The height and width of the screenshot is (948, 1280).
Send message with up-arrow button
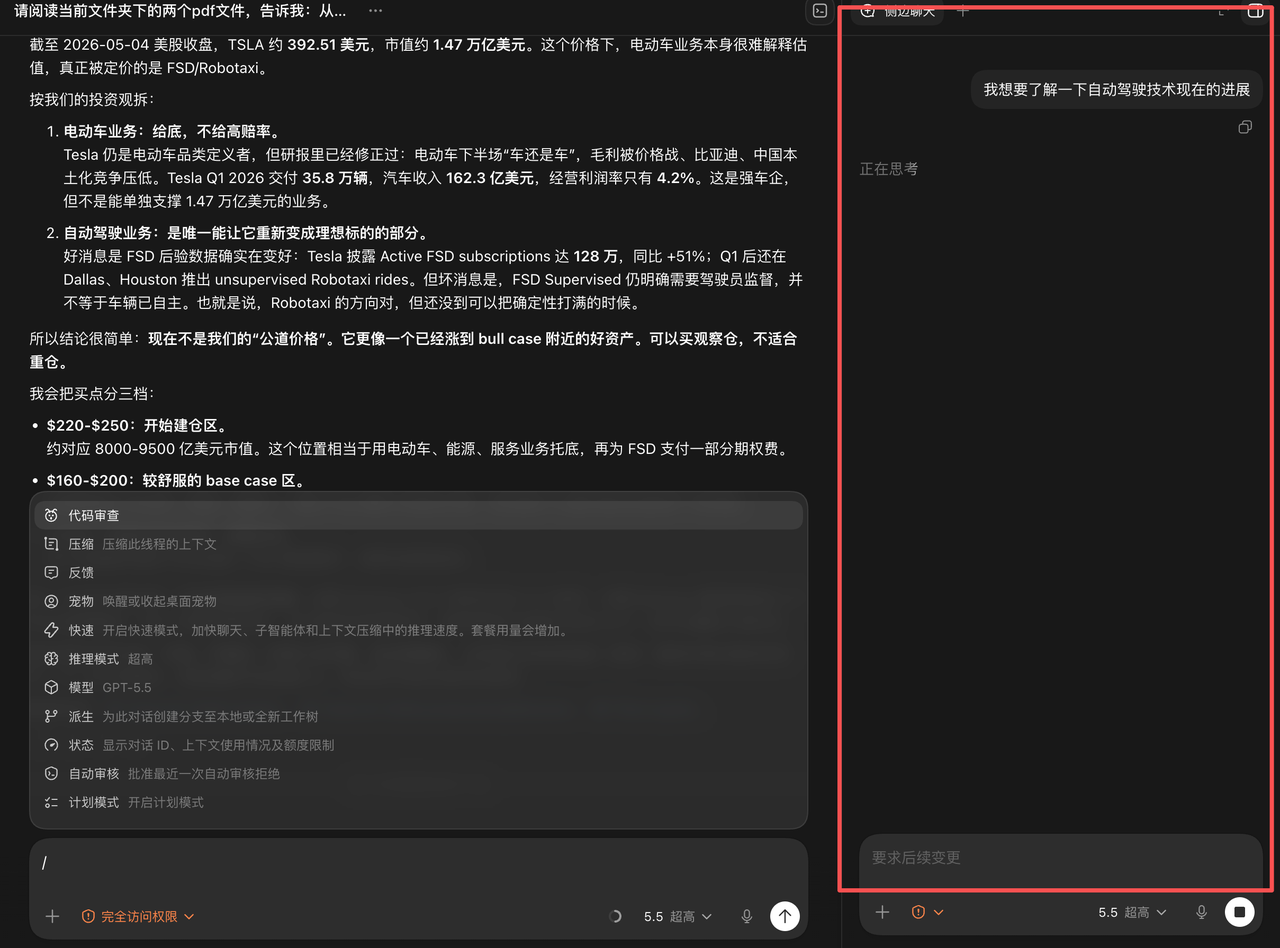pyautogui.click(x=785, y=916)
